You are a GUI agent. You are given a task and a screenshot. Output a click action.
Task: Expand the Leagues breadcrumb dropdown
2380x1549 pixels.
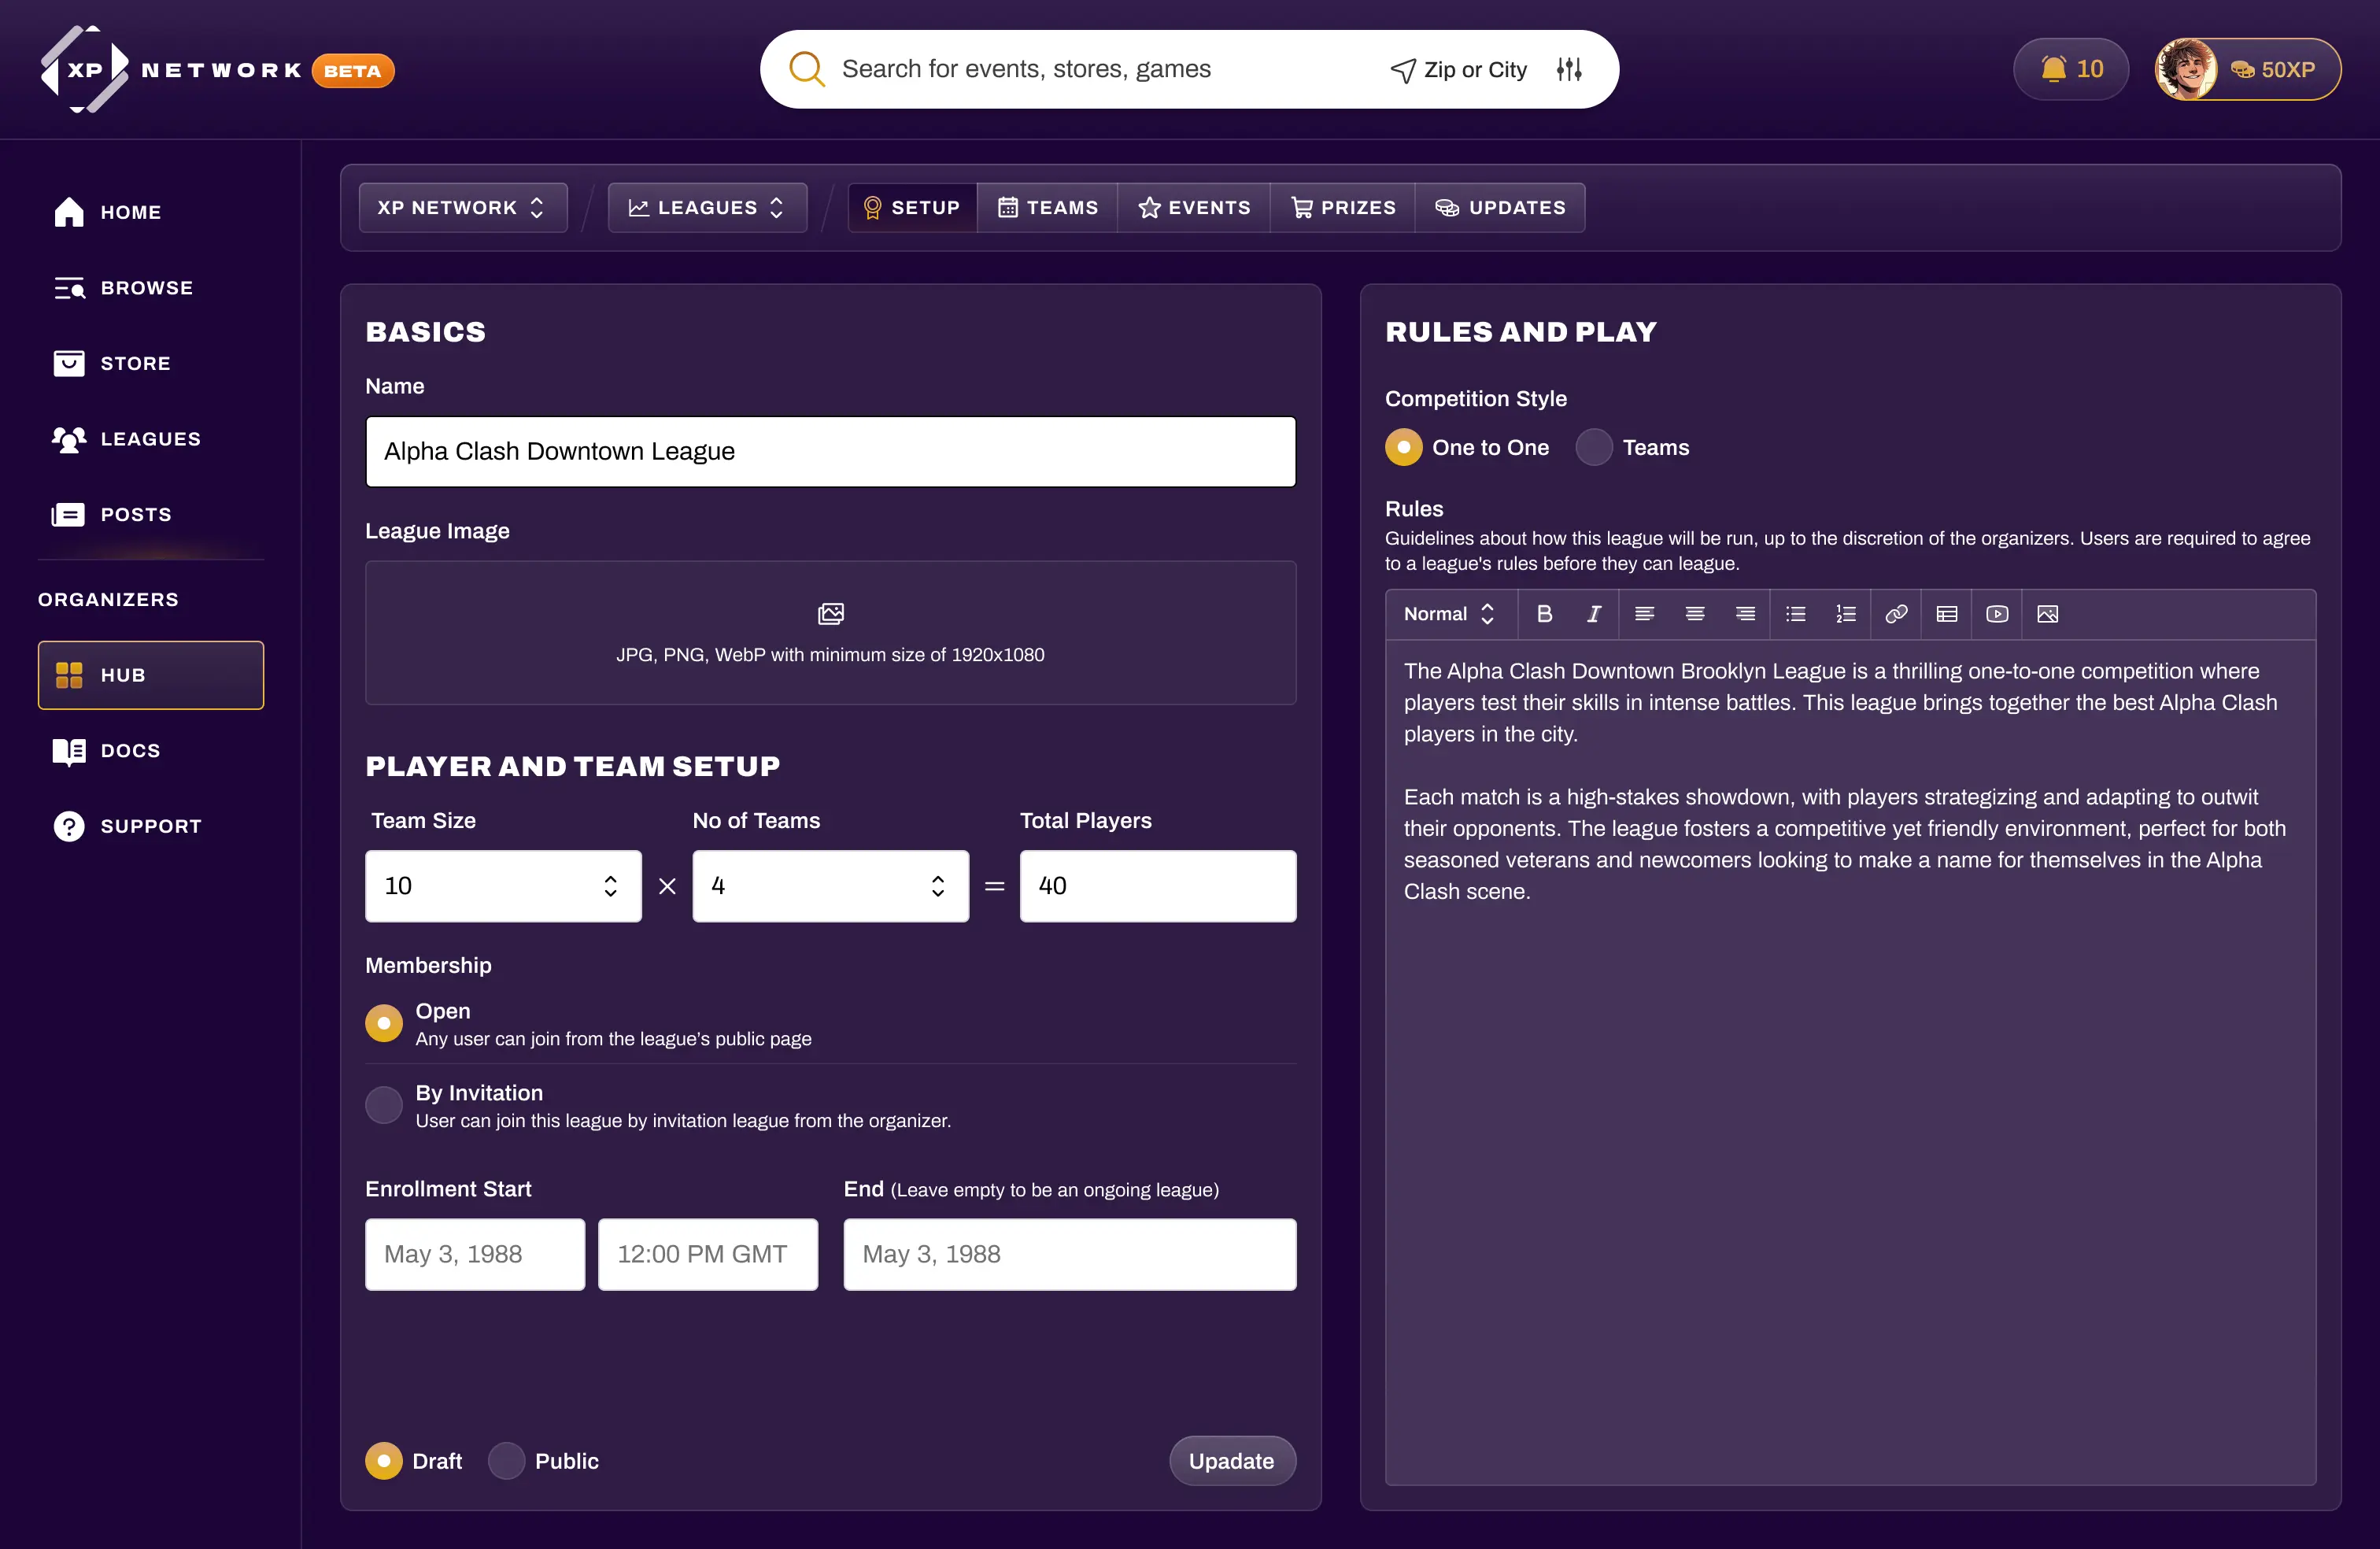coord(706,207)
